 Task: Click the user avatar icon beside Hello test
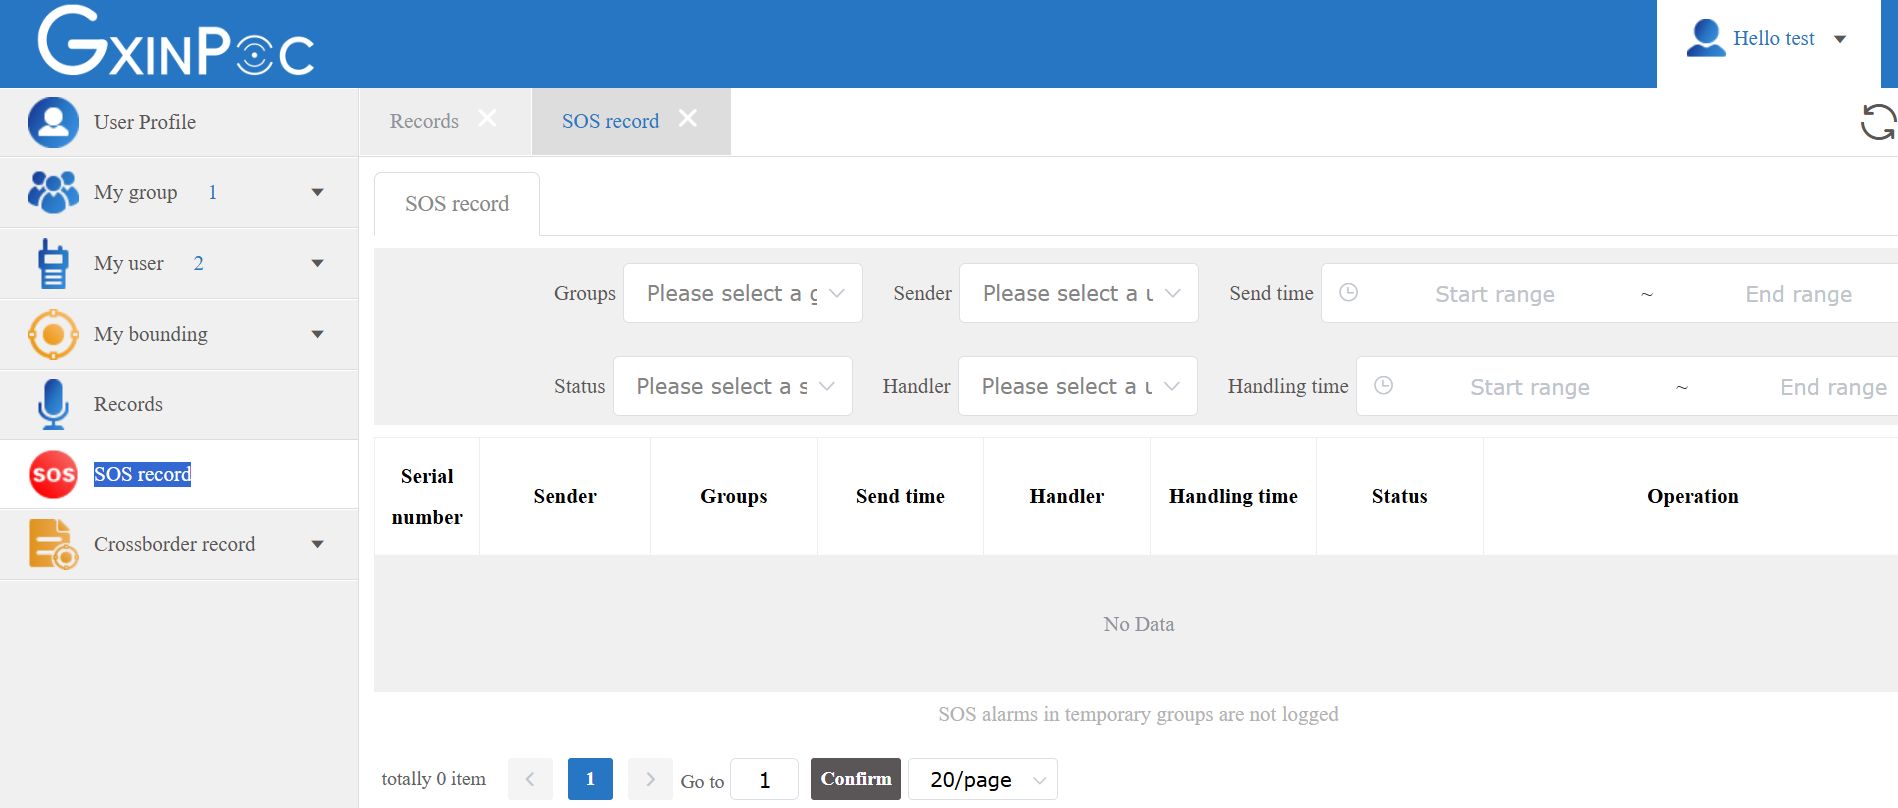[1706, 38]
